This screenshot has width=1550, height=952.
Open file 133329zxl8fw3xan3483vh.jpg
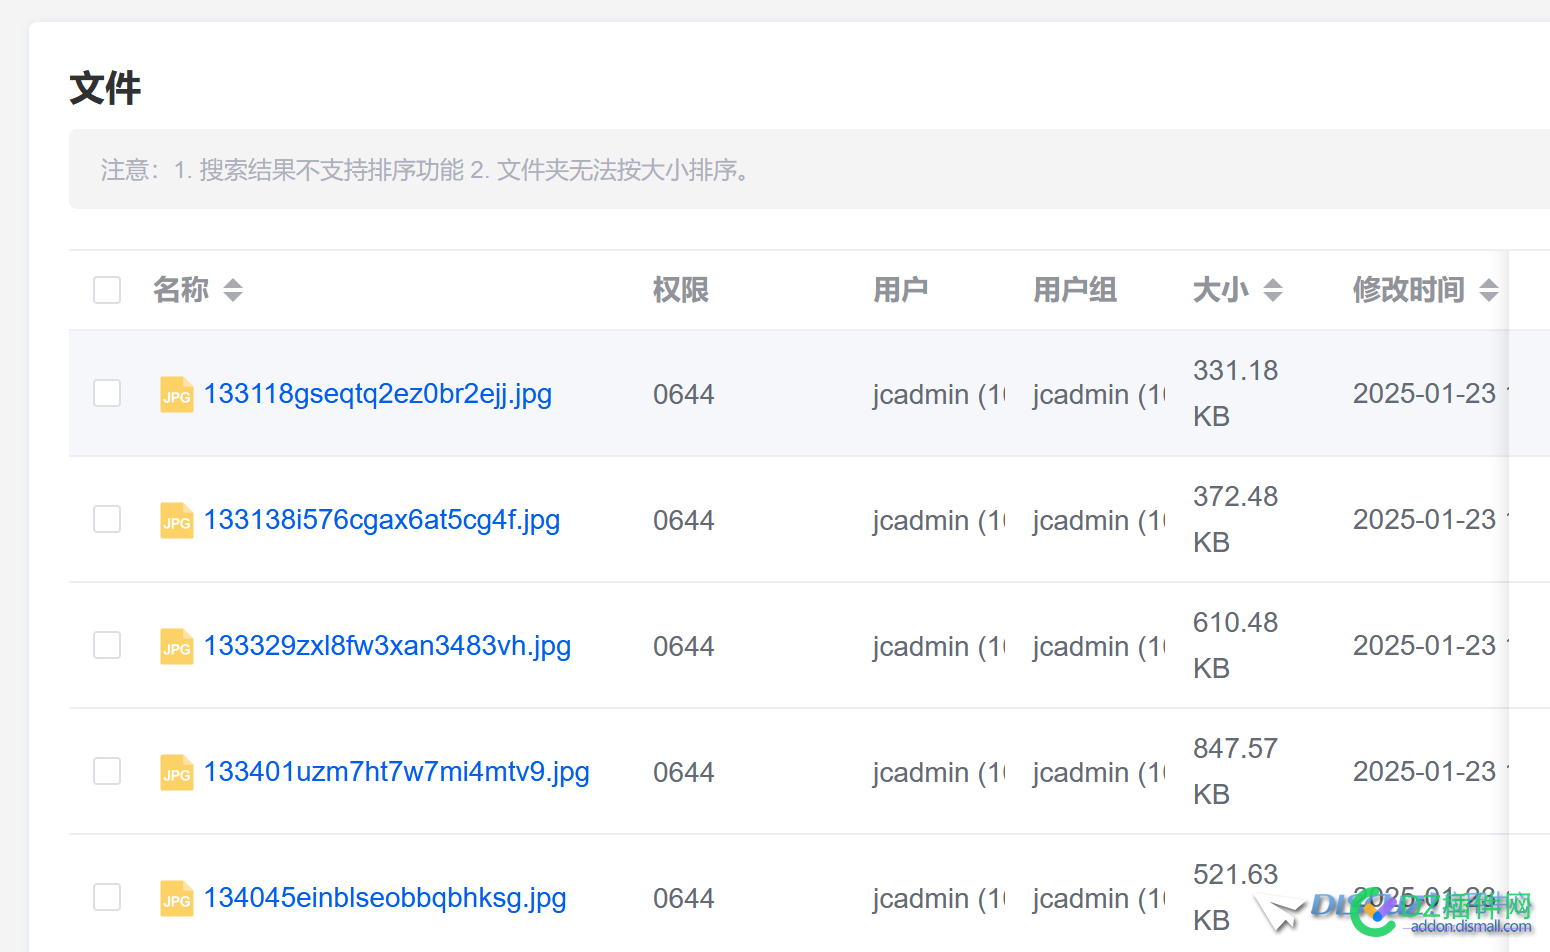(388, 646)
